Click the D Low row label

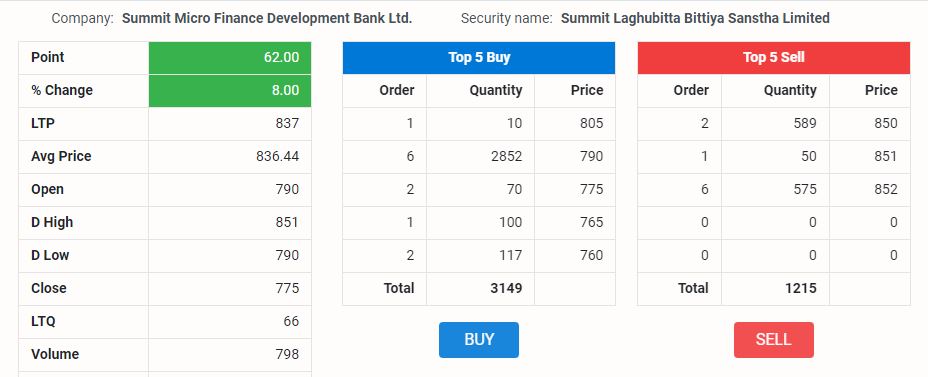[50, 255]
